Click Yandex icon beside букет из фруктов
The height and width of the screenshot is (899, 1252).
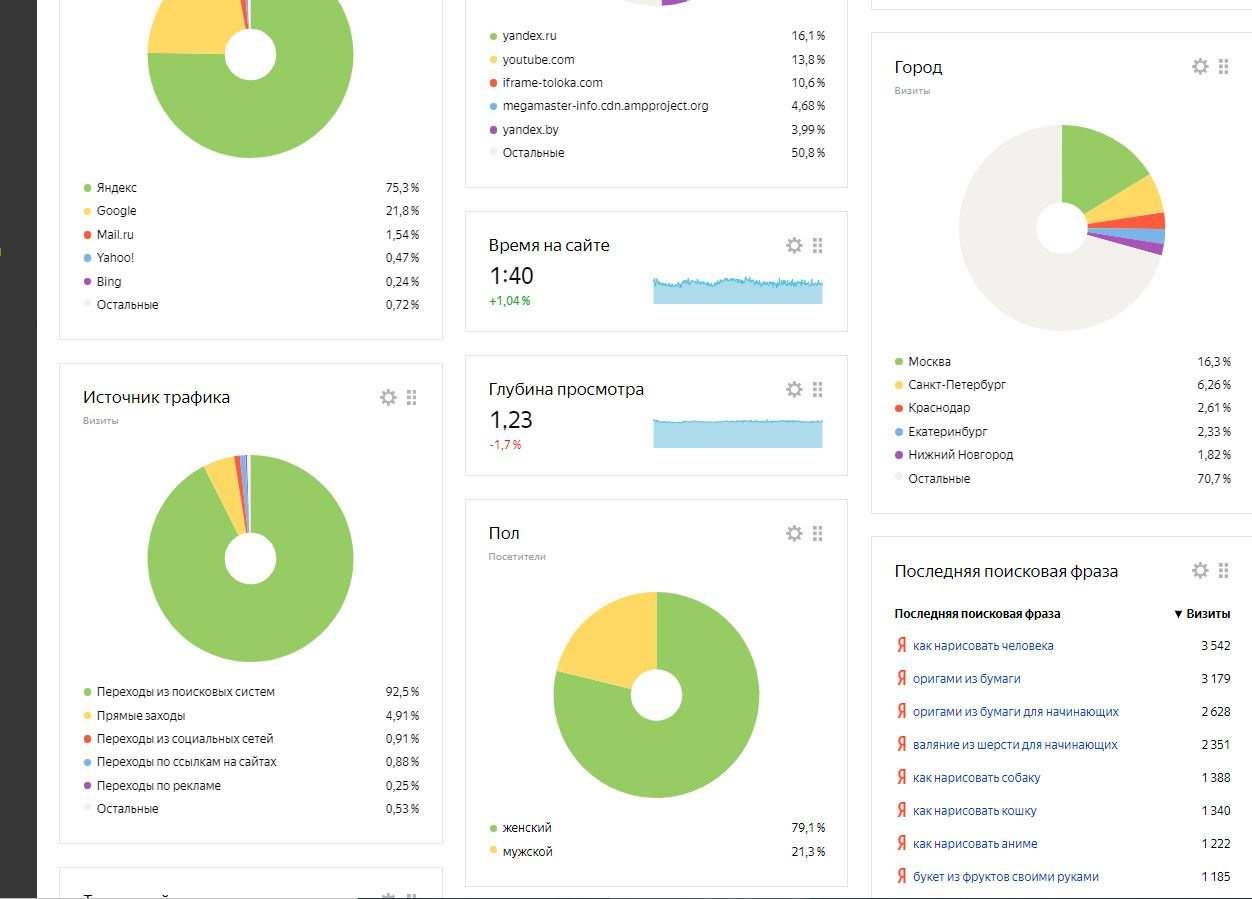[901, 876]
